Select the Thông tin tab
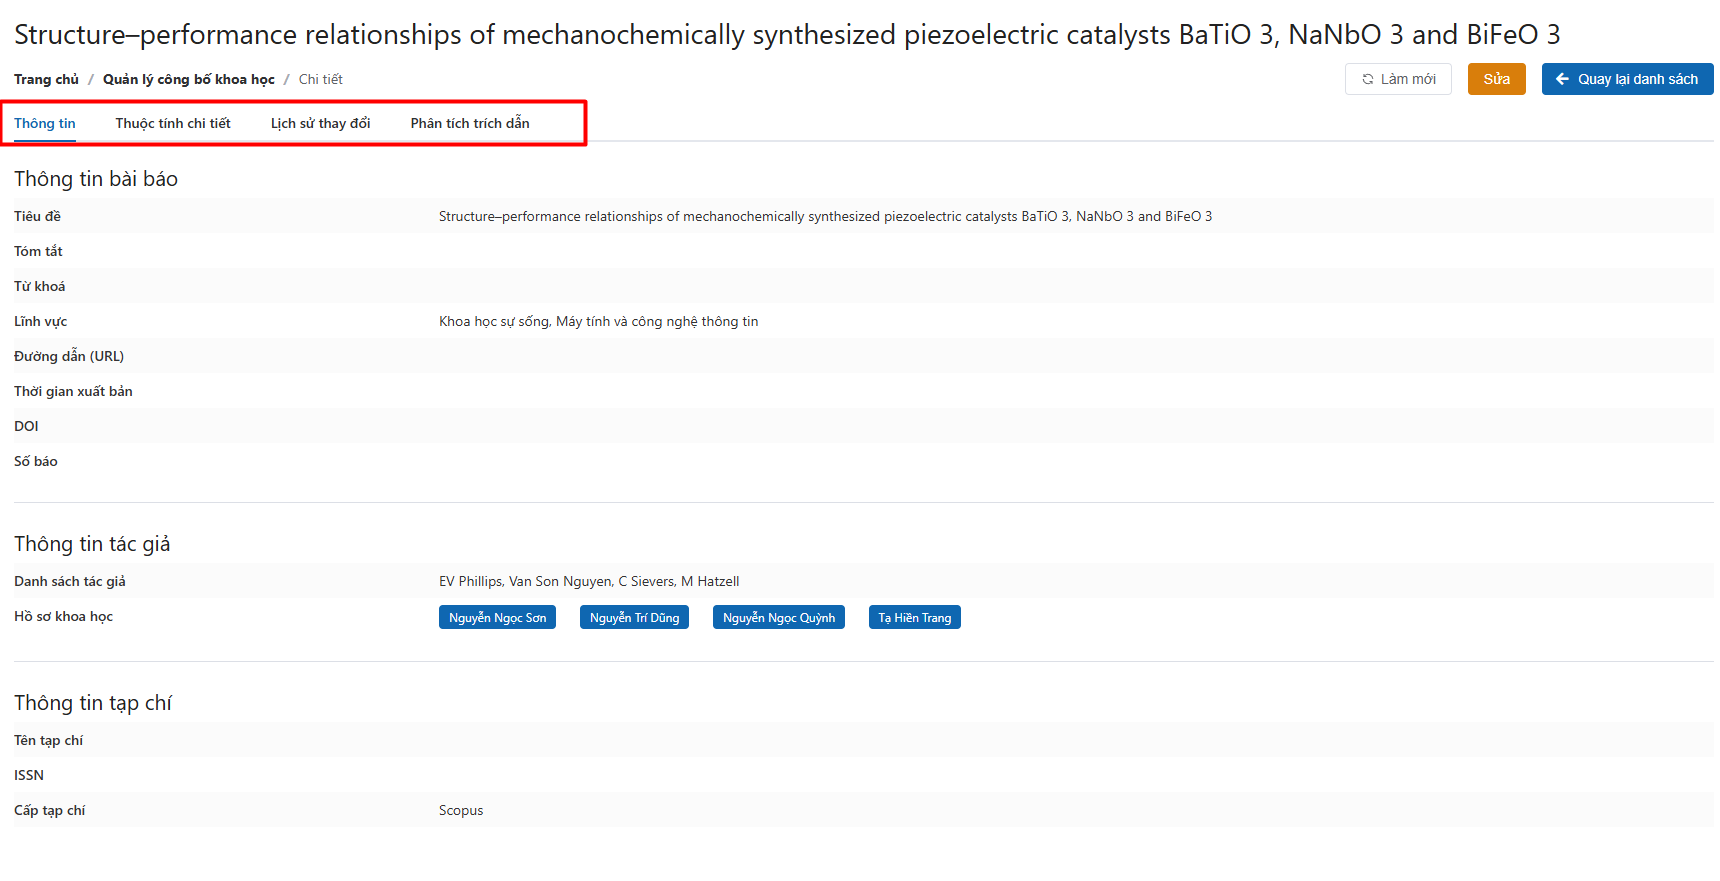1720x881 pixels. click(45, 123)
